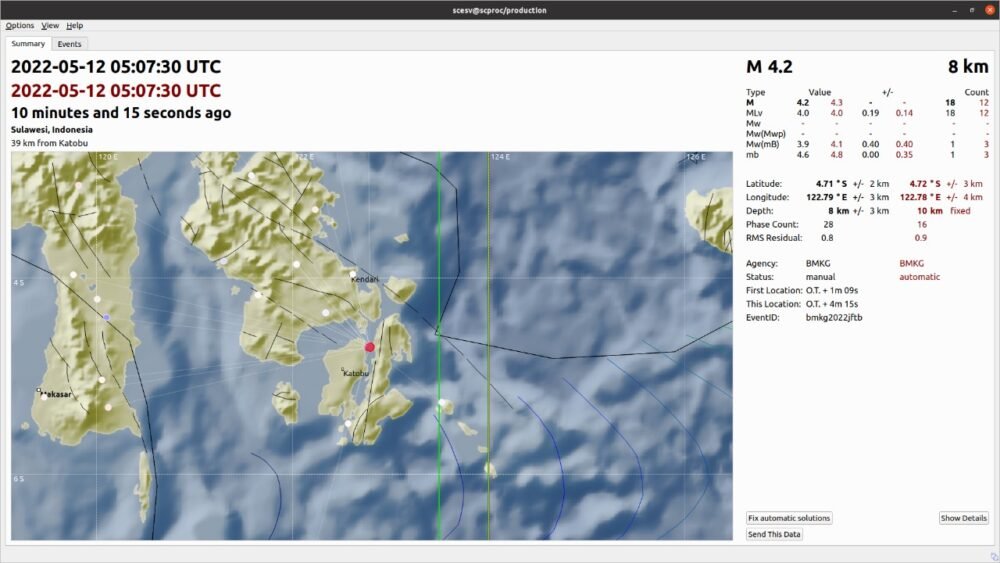Click the Fix automatic solutions button
1000x563 pixels.
tap(789, 518)
